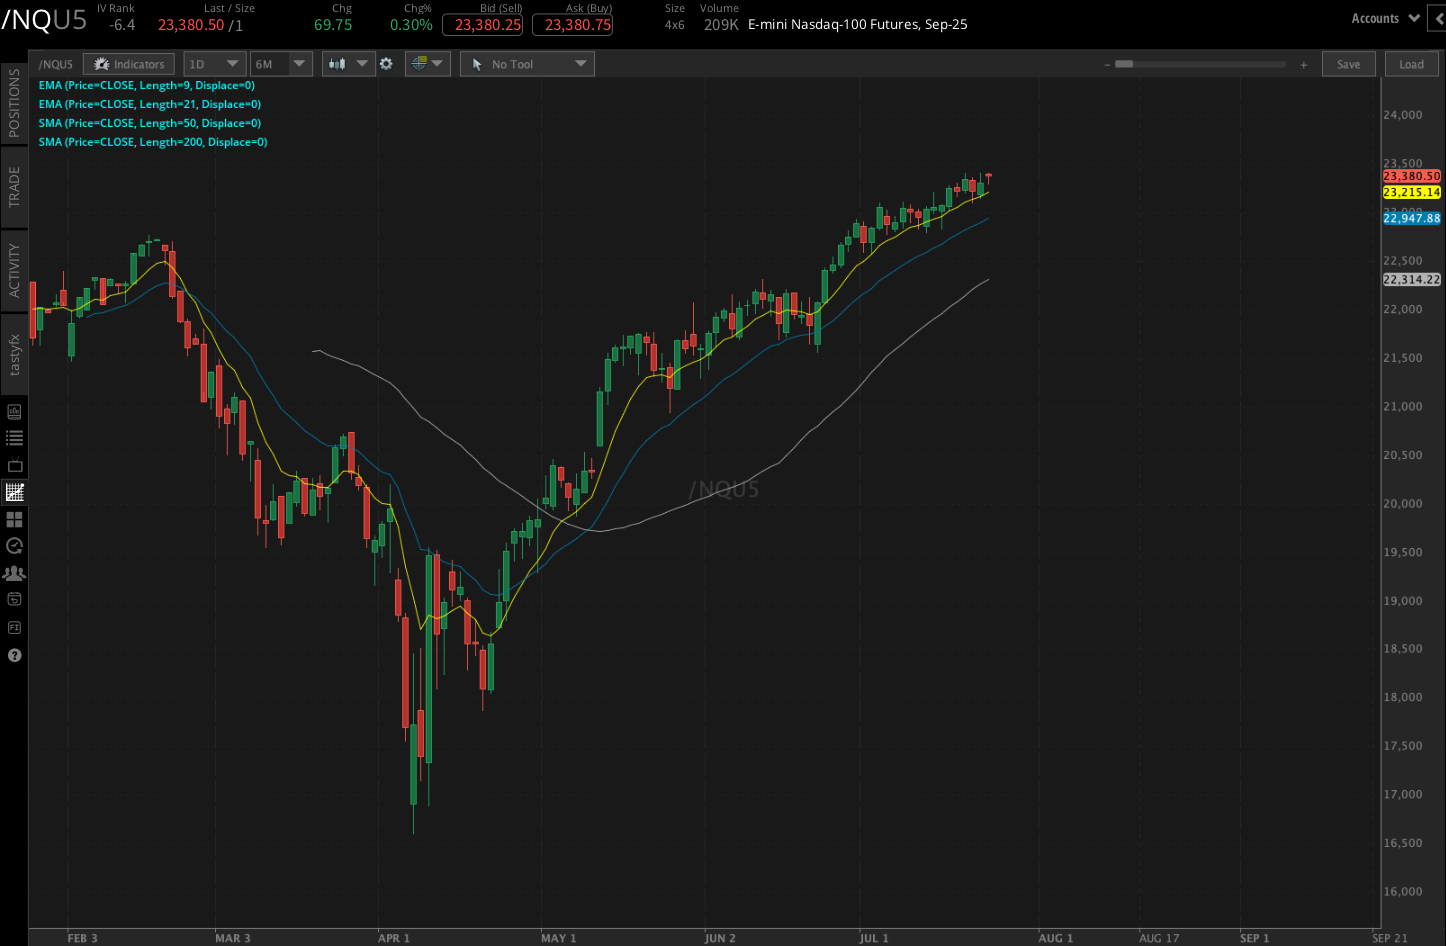This screenshot has width=1446, height=946.
Task: Open the chart settings gear
Action: 386,63
